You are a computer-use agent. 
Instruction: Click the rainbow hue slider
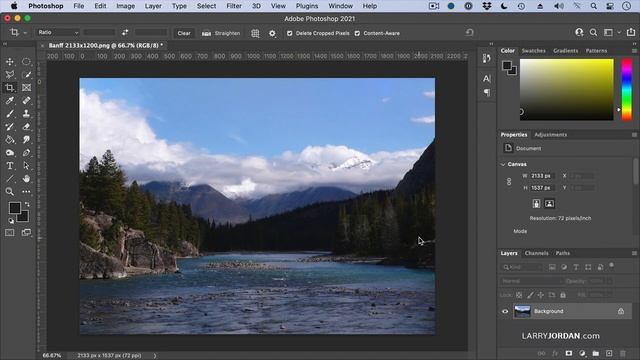pos(627,90)
